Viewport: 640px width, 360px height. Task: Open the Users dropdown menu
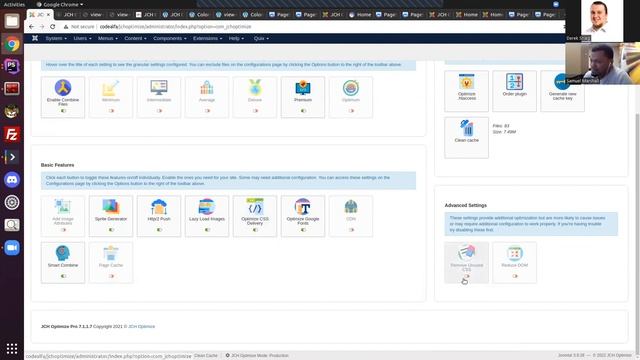click(82, 38)
